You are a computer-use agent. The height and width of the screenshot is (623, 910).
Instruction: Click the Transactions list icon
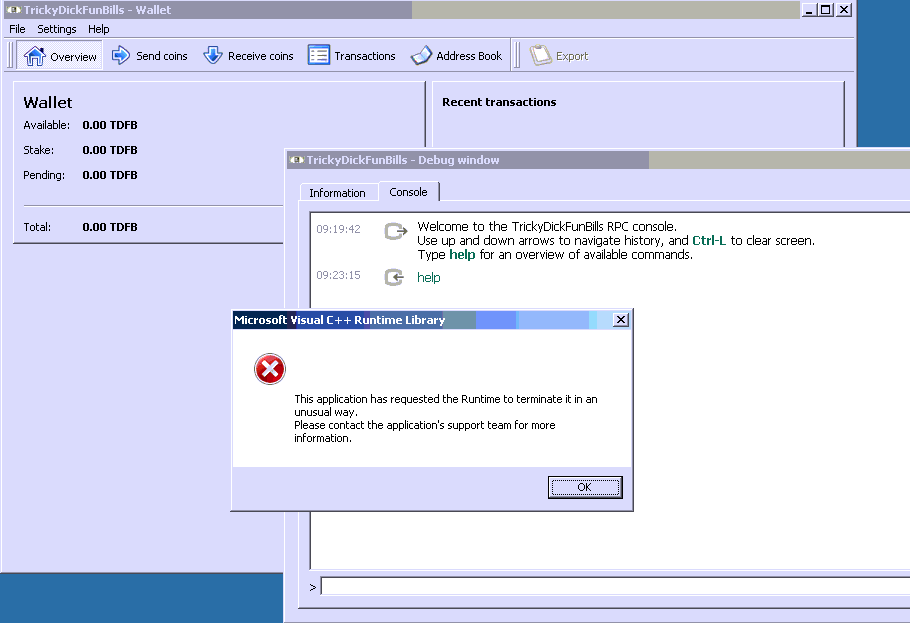[319, 55]
